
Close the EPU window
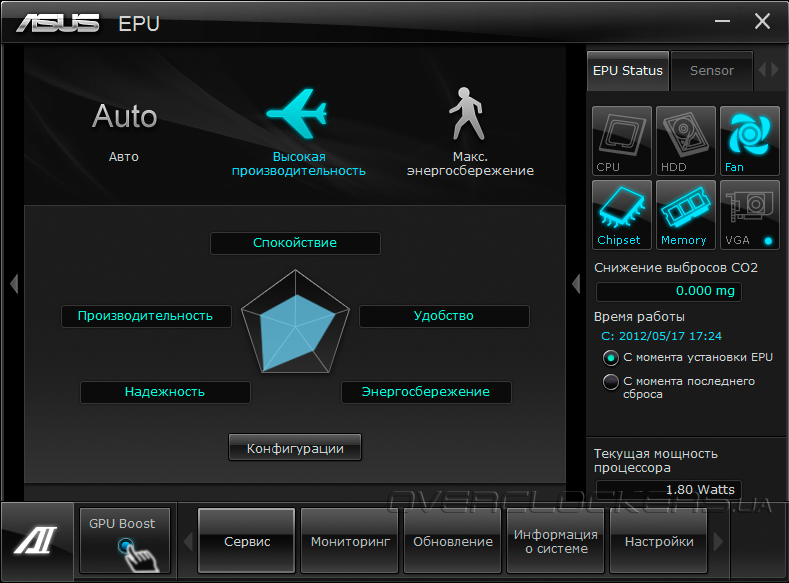[x=762, y=21]
